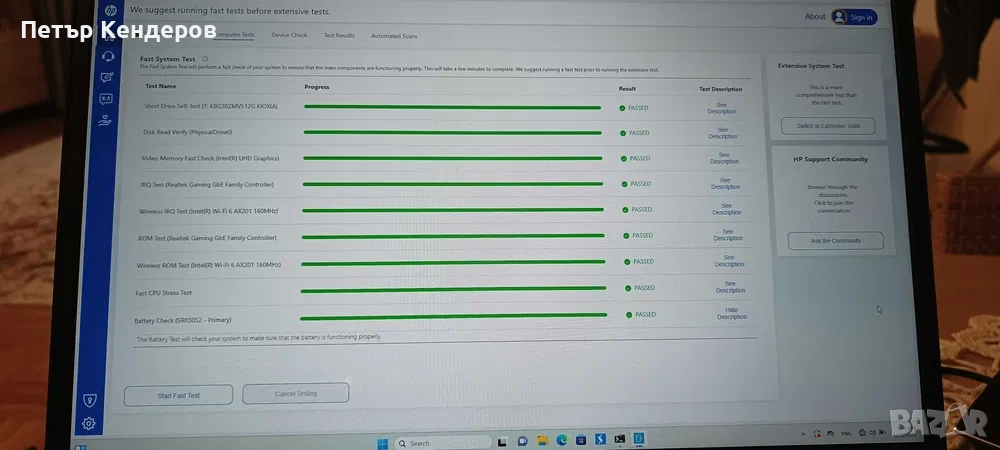Click the HP logo icon in sidebar
Viewport: 1000px width, 450px height.
coord(110,11)
